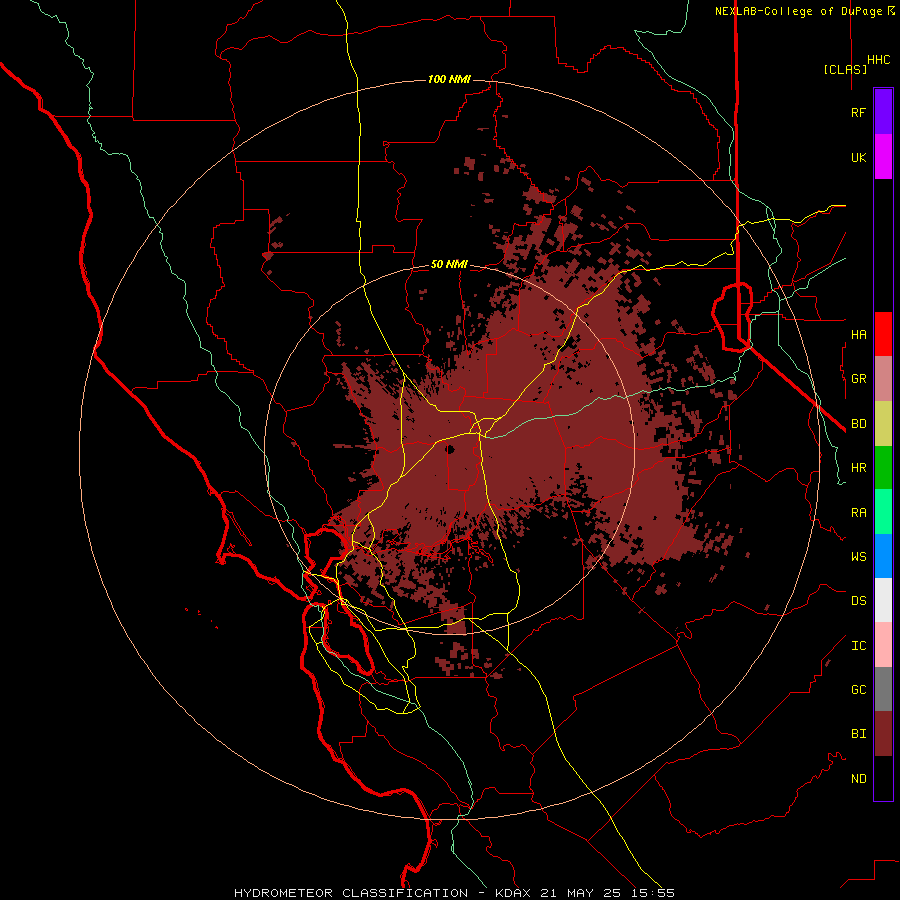Click the HA red legend swatch

click(x=883, y=334)
